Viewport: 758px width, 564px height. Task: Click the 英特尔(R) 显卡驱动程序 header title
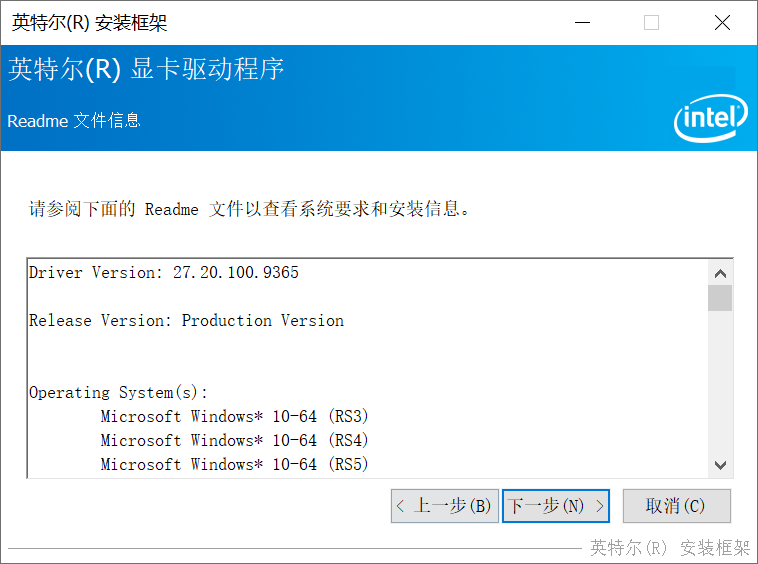pos(146,69)
